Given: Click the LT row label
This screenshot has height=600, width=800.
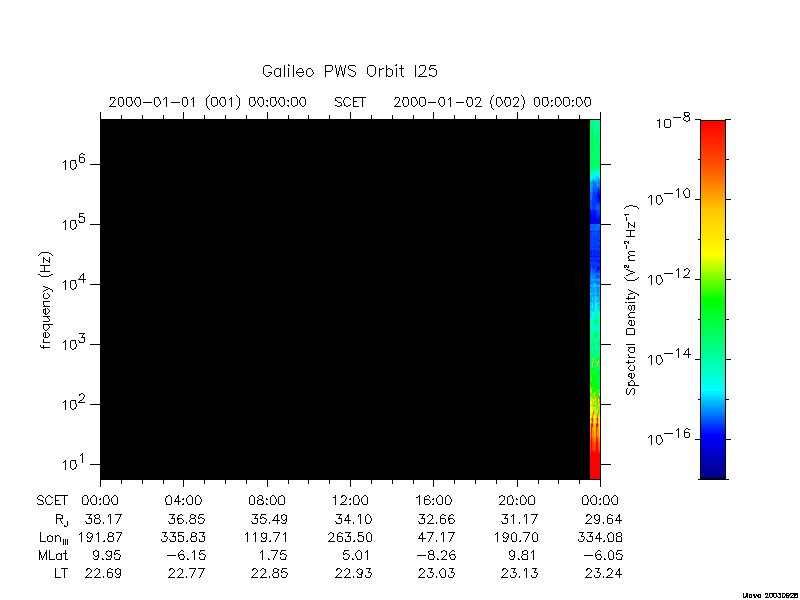Looking at the screenshot, I should click(61, 573).
